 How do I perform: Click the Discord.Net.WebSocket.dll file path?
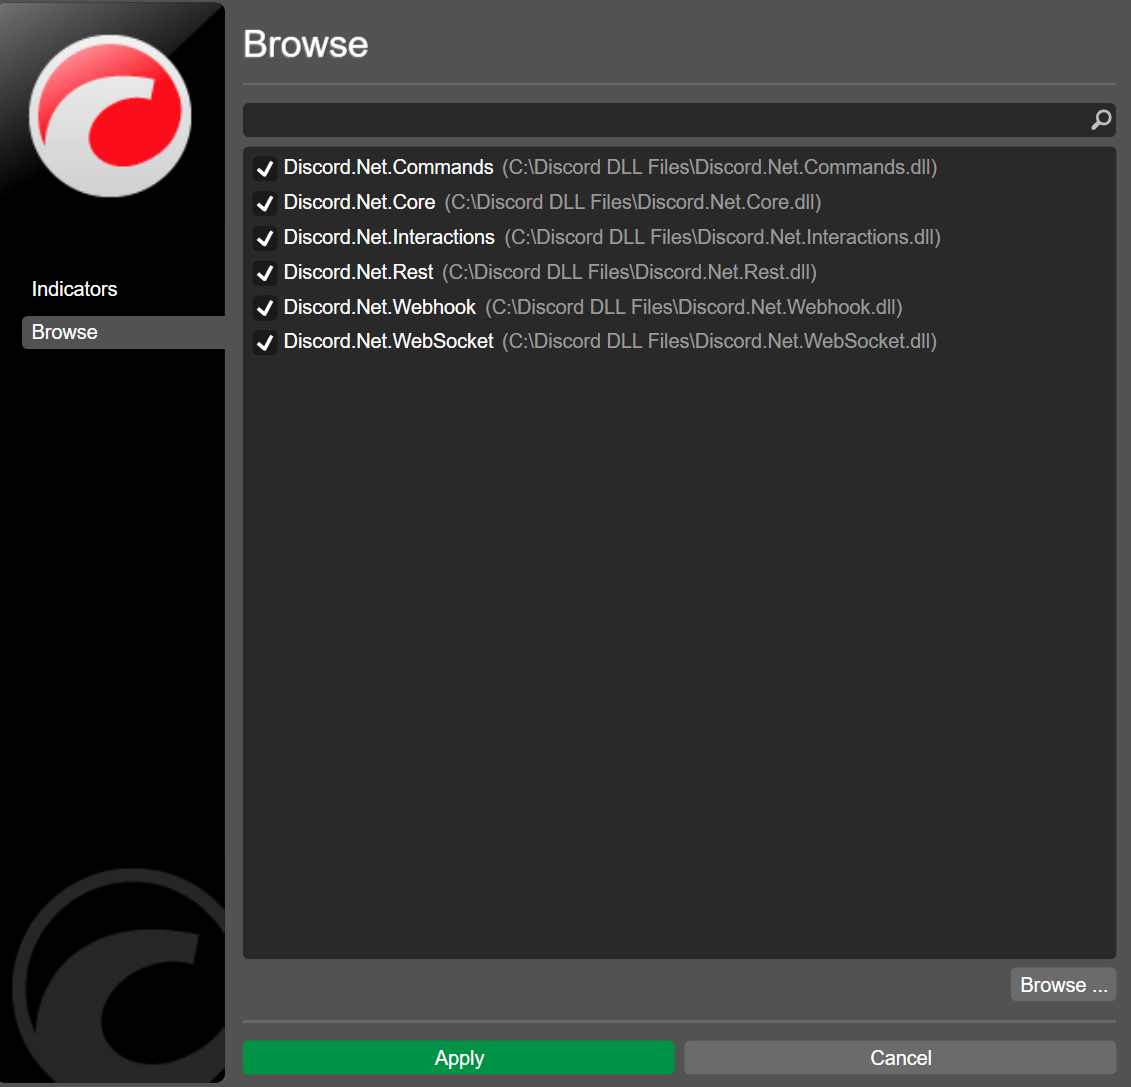click(x=719, y=341)
